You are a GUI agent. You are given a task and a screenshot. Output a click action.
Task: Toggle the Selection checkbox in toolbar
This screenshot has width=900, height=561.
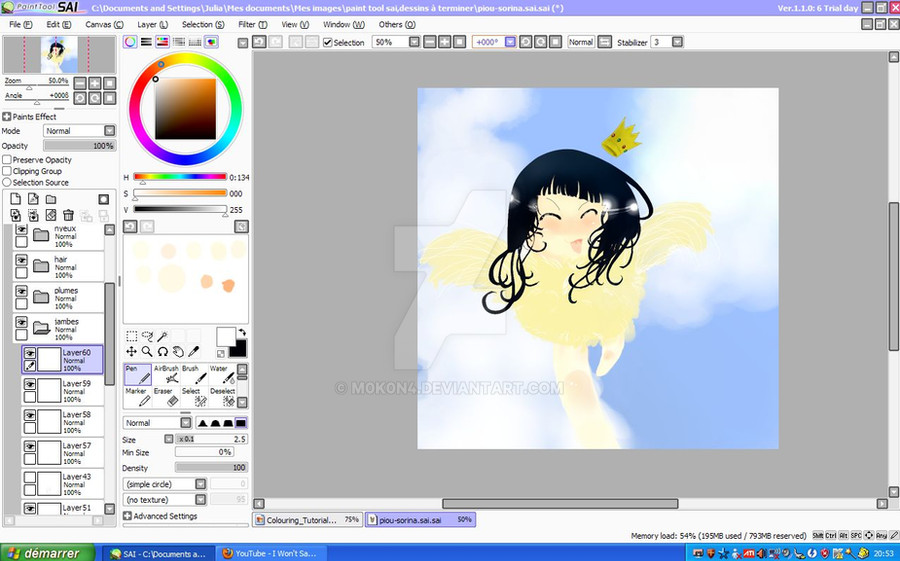click(328, 42)
